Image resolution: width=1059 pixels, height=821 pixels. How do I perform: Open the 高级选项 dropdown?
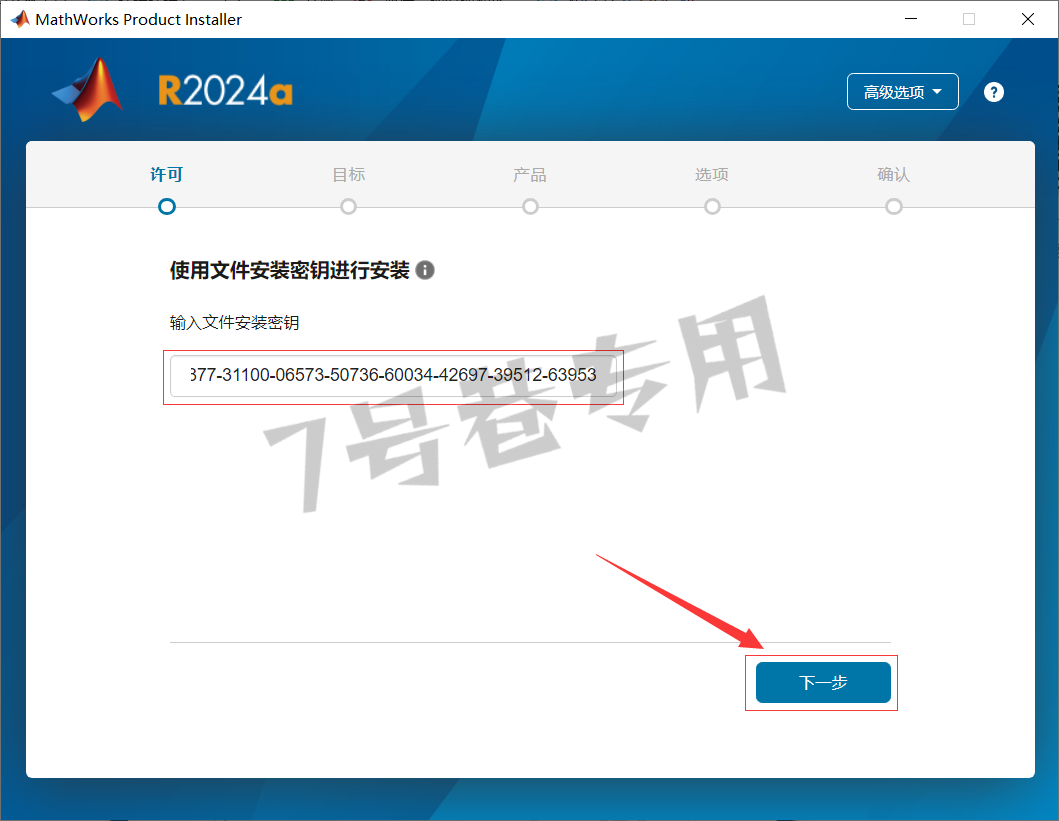tap(902, 92)
